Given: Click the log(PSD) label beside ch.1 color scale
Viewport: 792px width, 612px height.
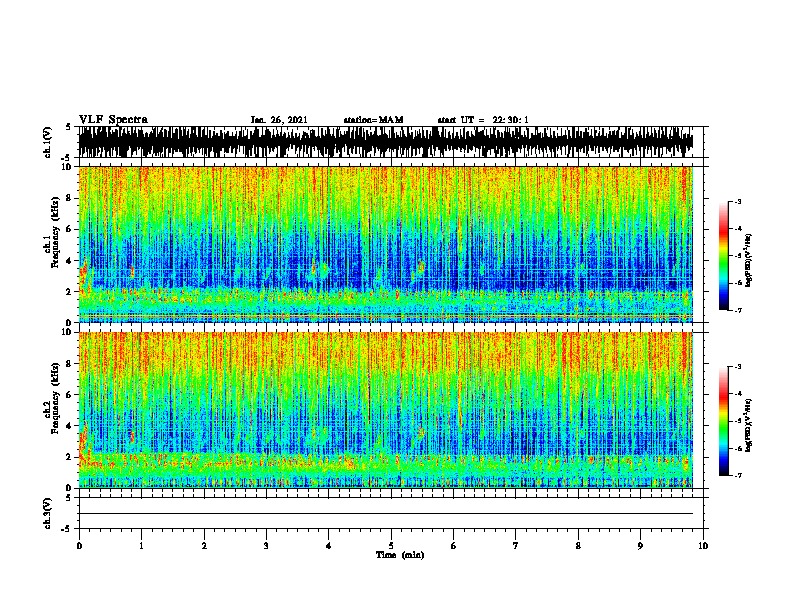Looking at the screenshot, I should click(x=749, y=260).
